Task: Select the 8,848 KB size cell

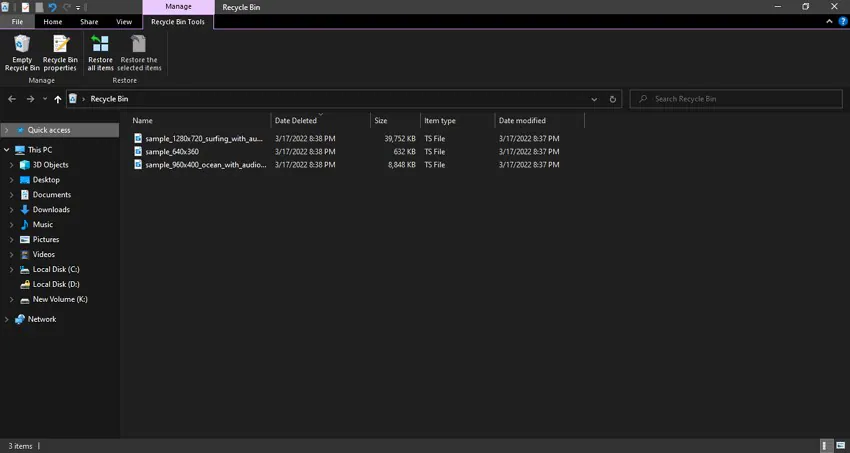Action: 402,165
